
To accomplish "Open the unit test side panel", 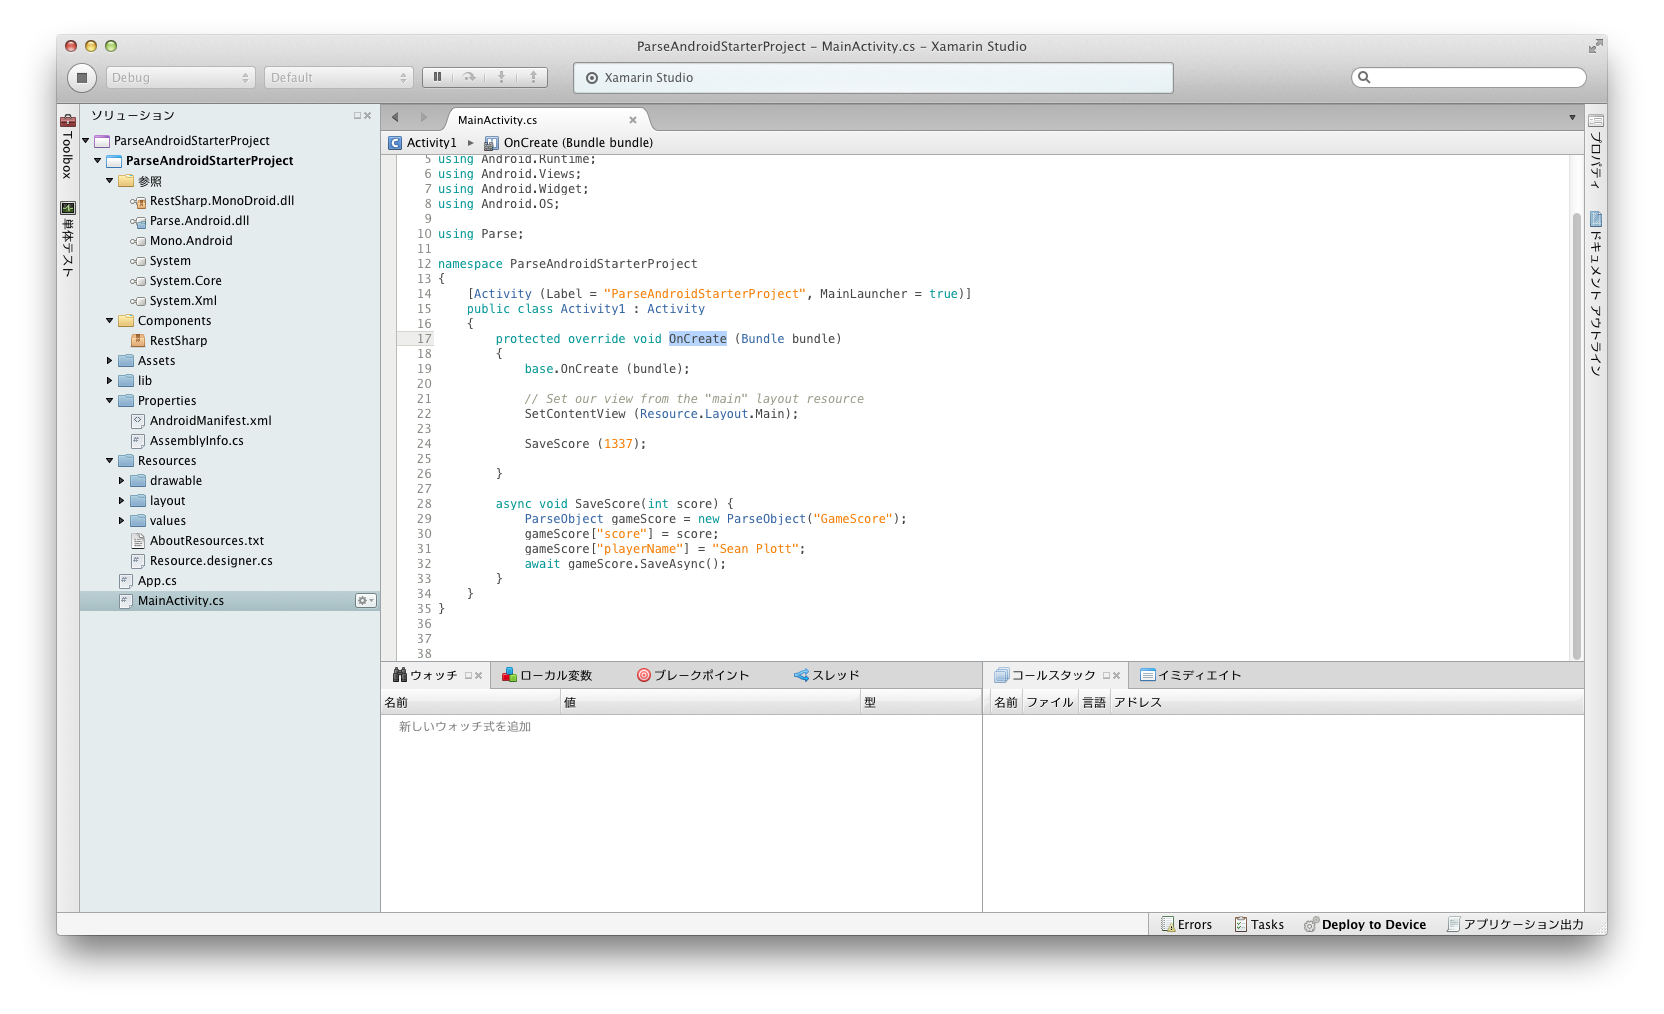I will point(68,240).
